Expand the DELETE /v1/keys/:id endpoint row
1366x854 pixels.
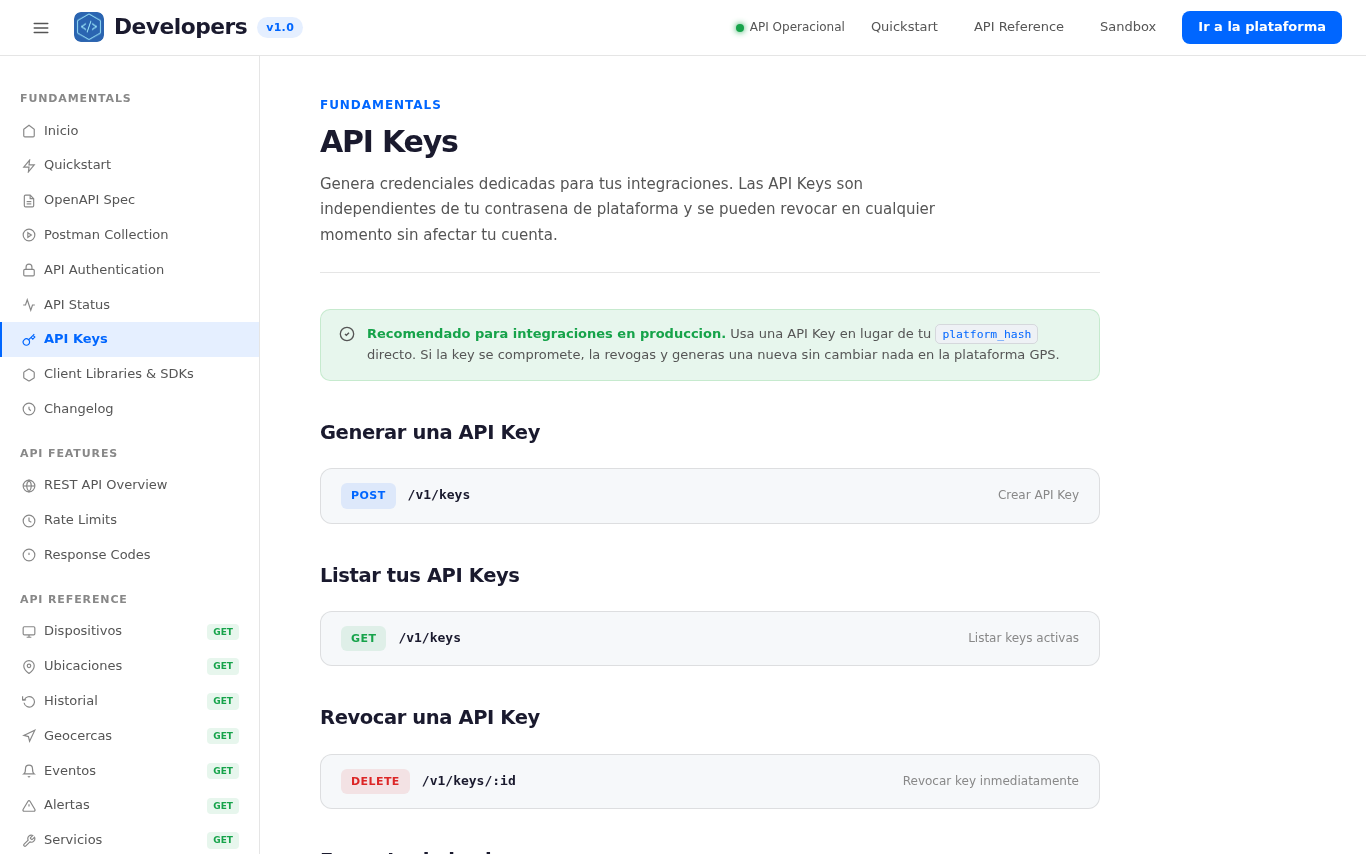pos(710,781)
